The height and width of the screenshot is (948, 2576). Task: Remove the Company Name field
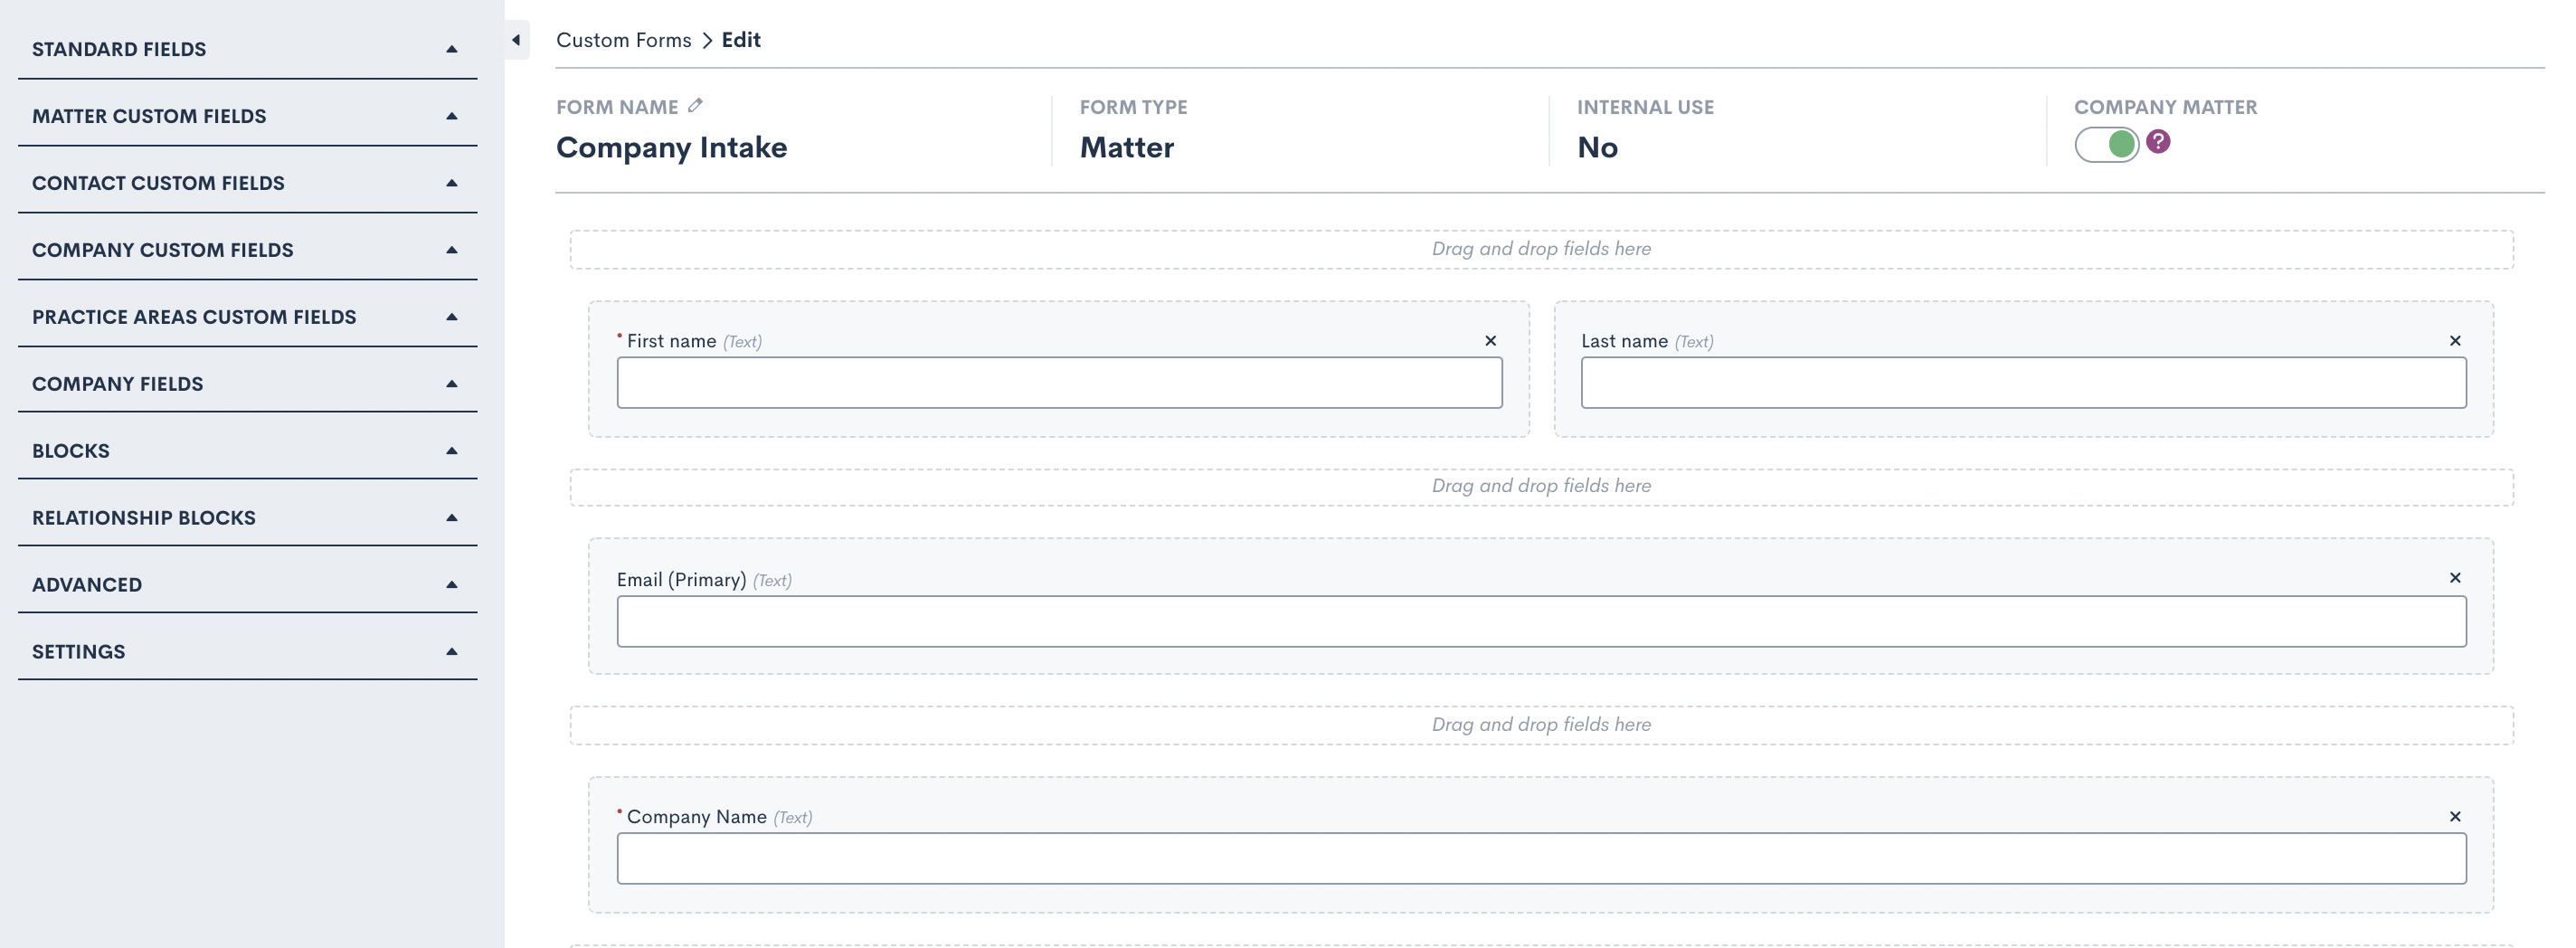(2454, 817)
